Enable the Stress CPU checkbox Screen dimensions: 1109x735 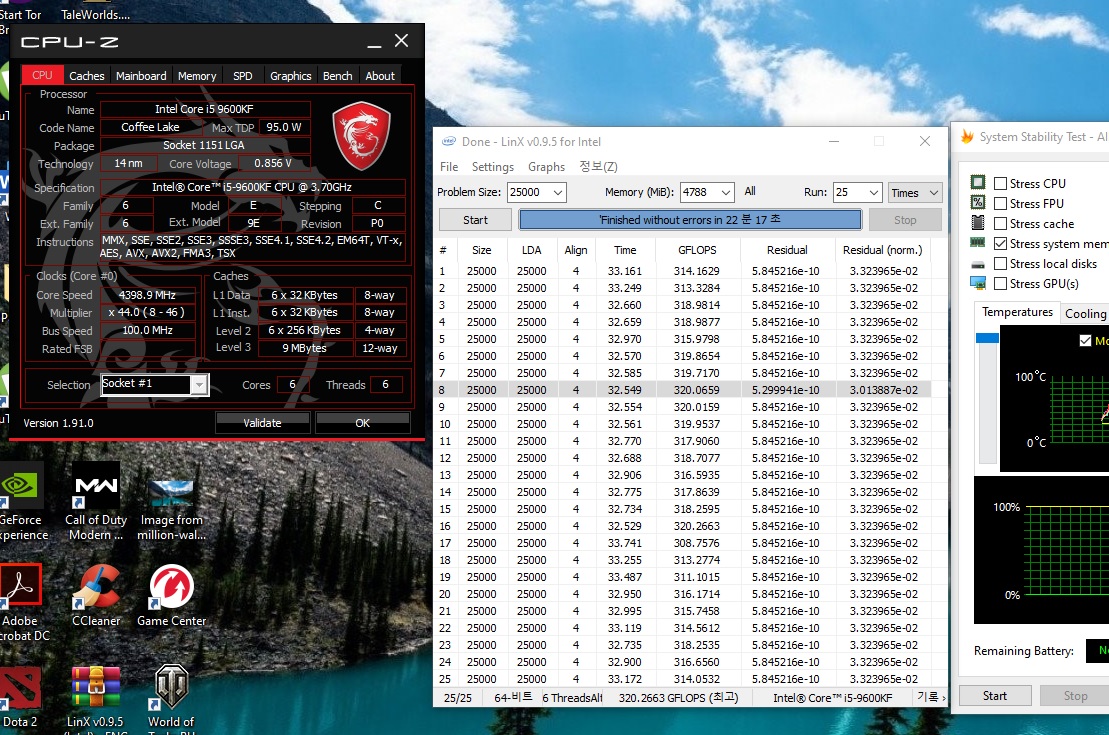coord(1000,183)
